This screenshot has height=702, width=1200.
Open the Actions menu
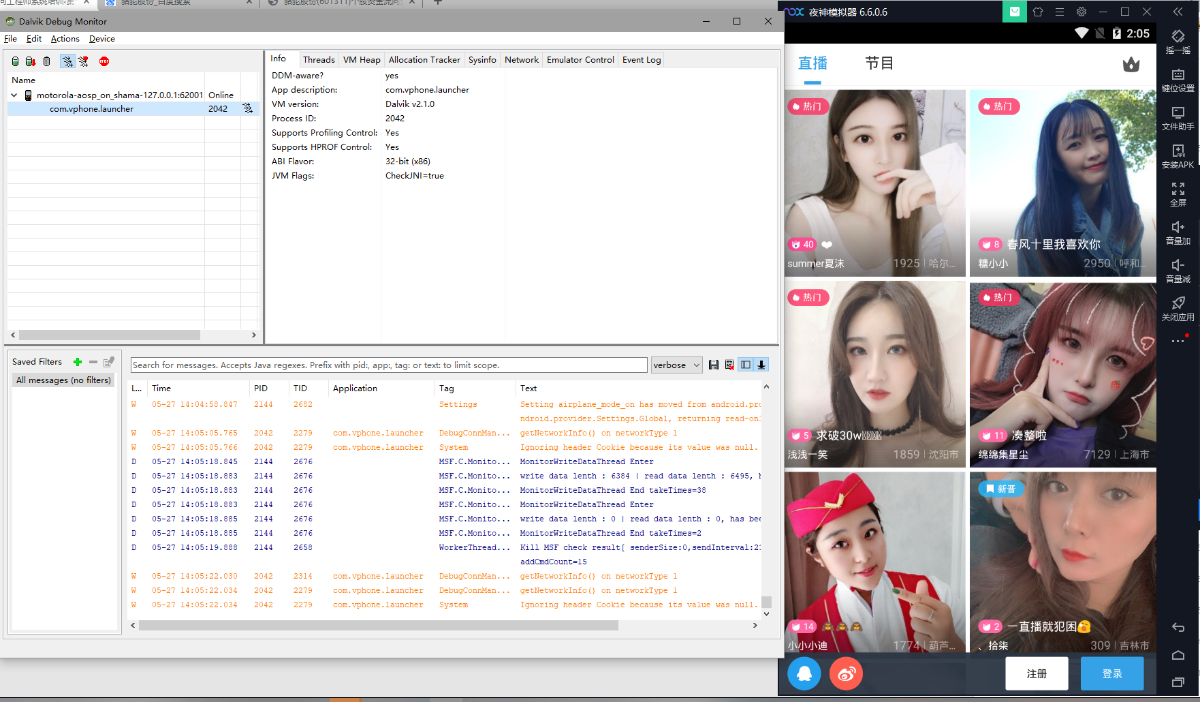(x=65, y=39)
